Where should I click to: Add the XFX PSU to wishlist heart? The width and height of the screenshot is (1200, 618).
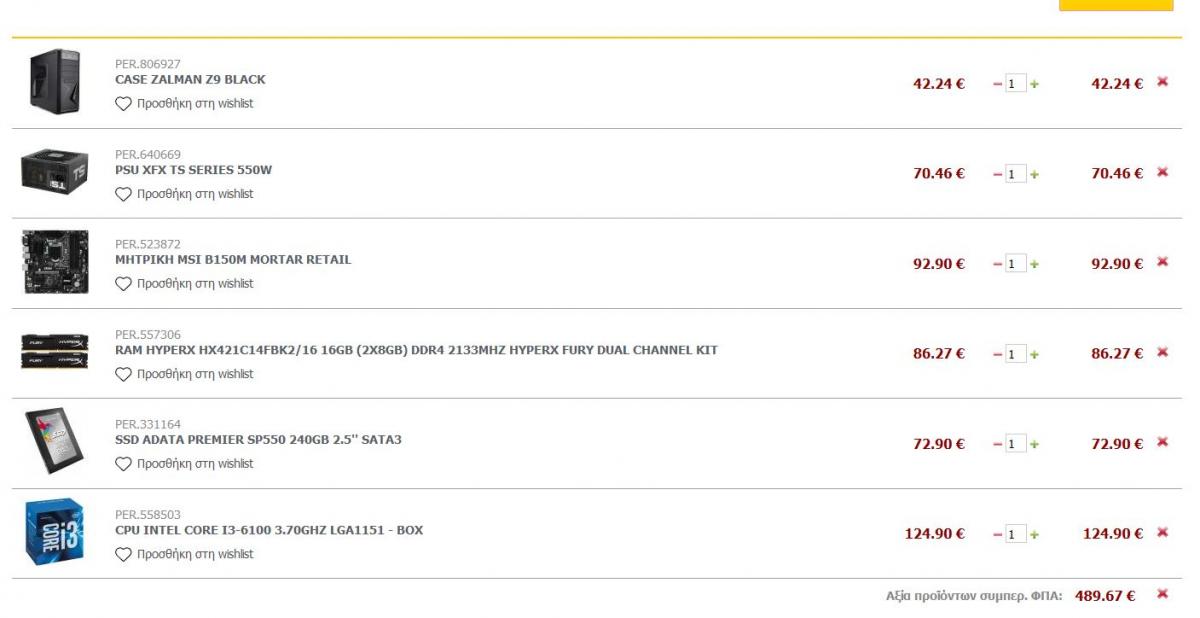coord(184,193)
